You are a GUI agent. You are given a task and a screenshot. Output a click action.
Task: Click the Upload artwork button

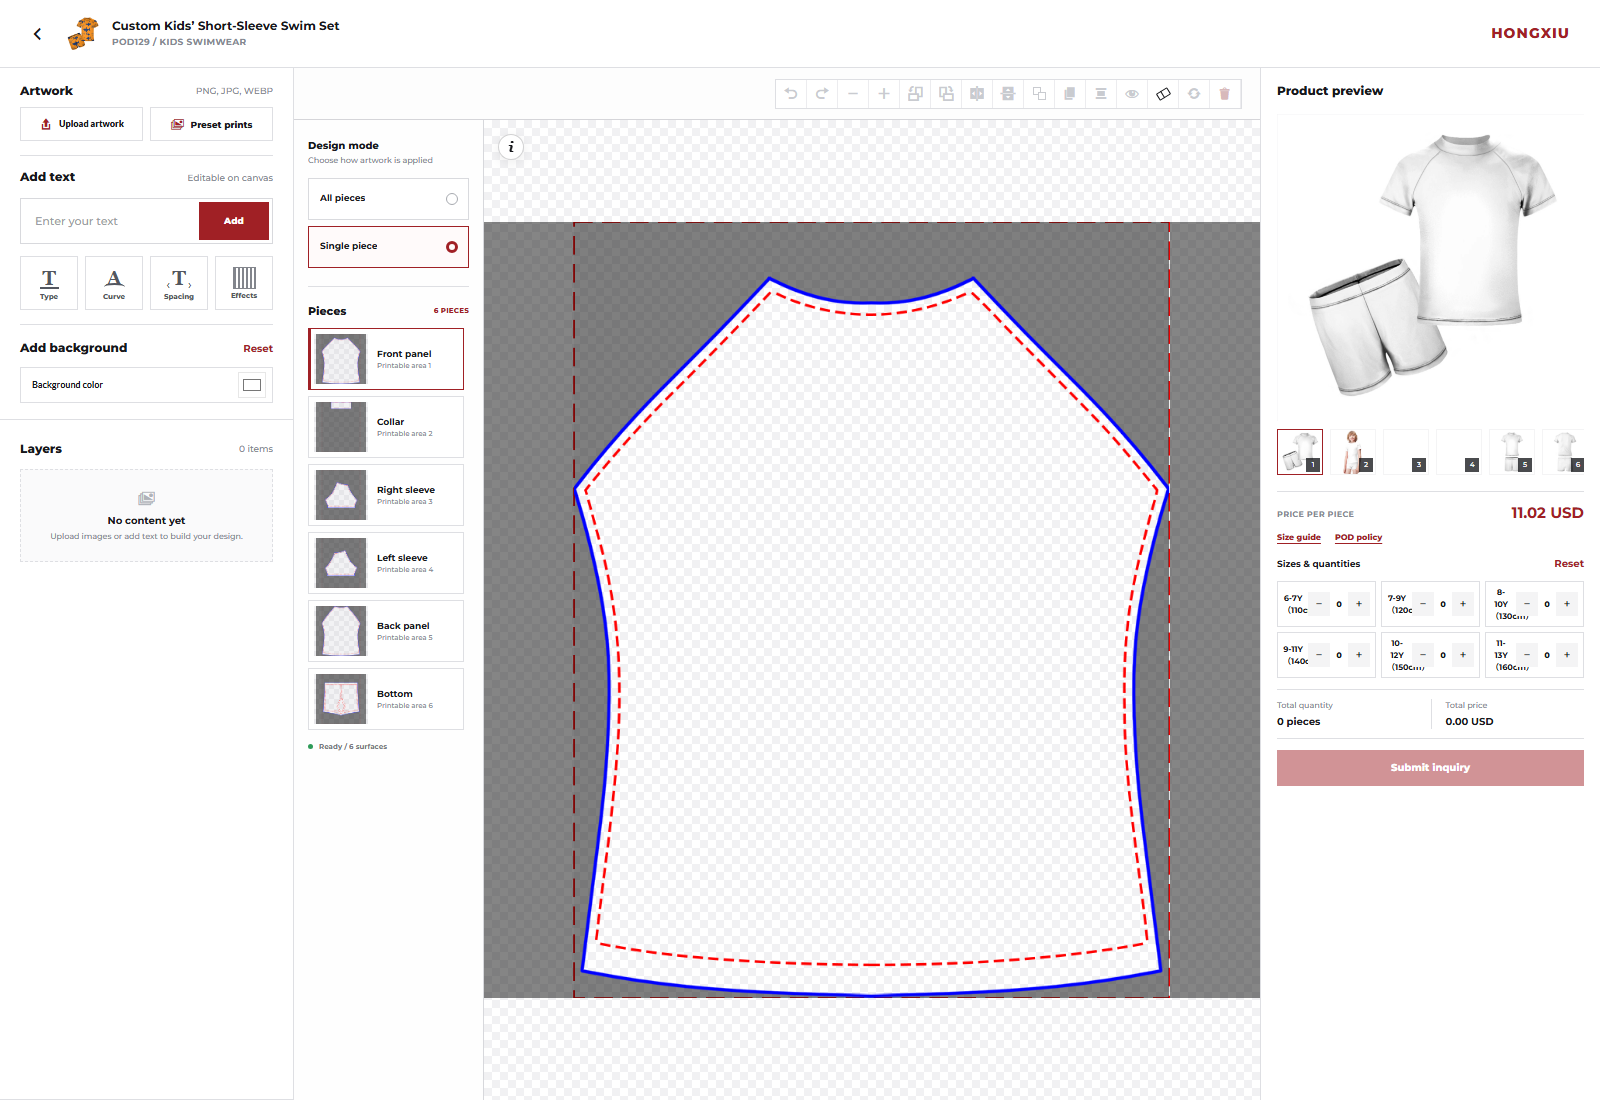click(x=81, y=124)
